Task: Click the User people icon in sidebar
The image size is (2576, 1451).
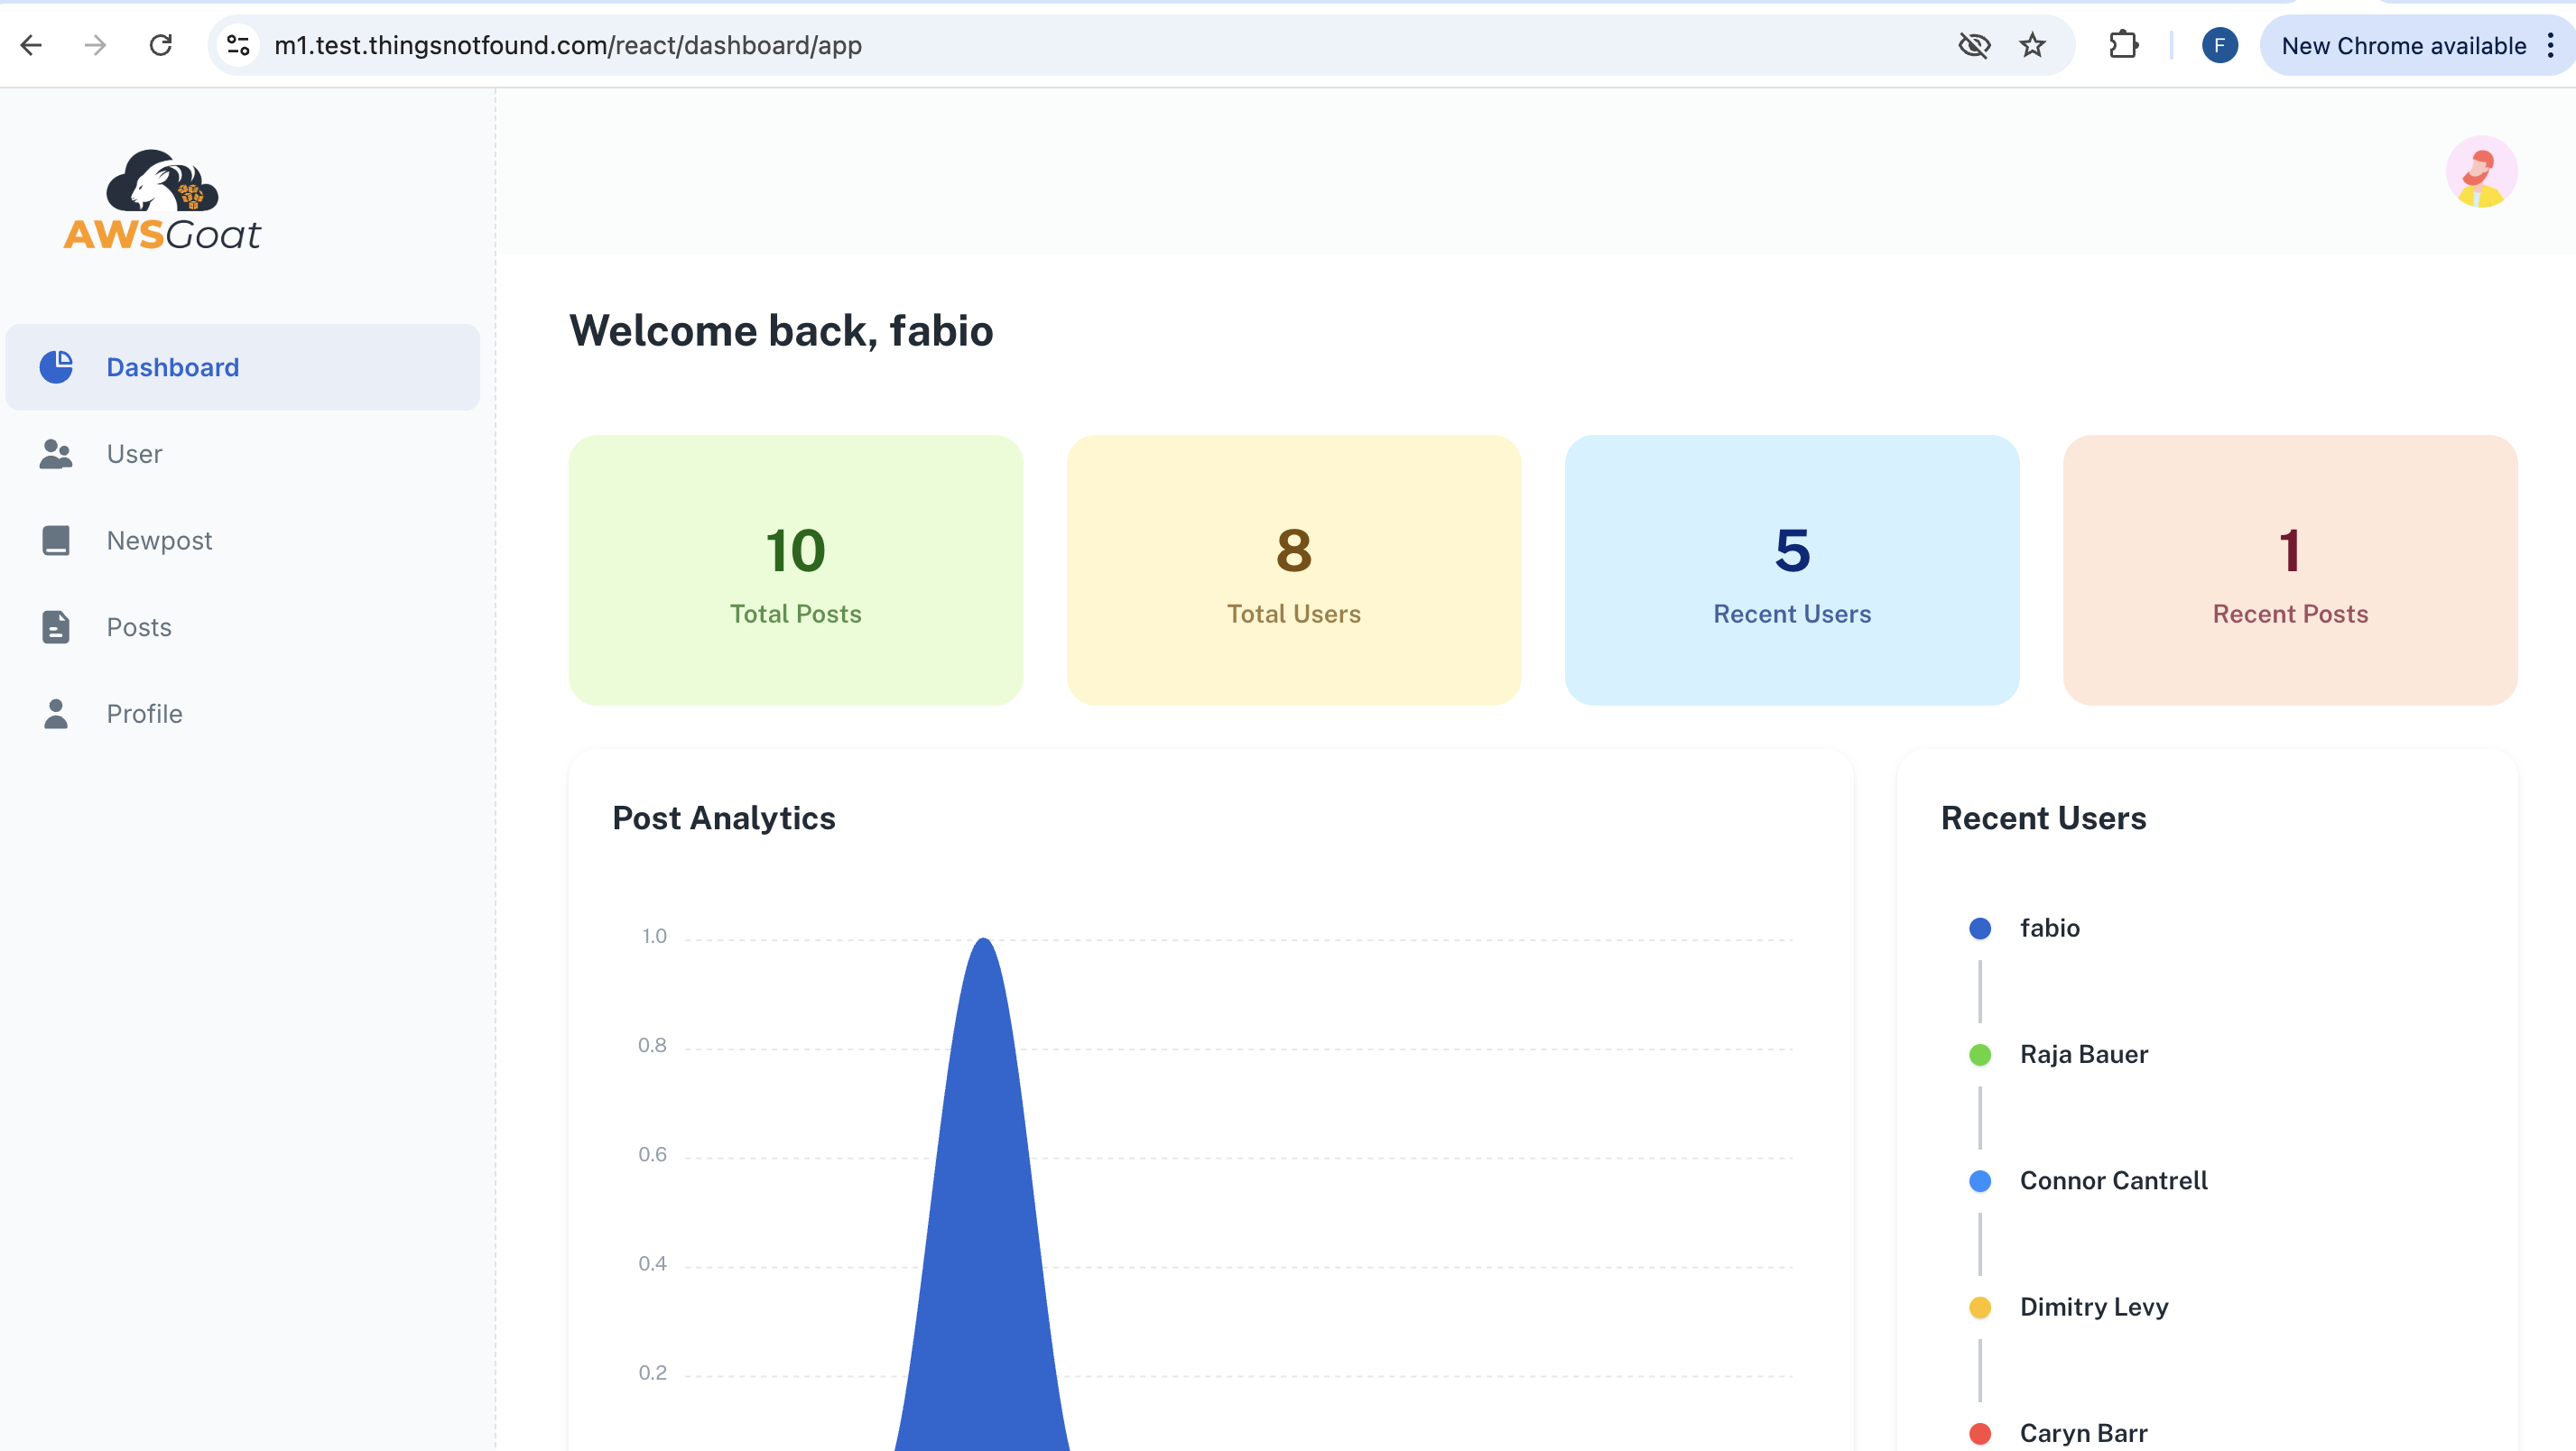Action: (x=56, y=453)
